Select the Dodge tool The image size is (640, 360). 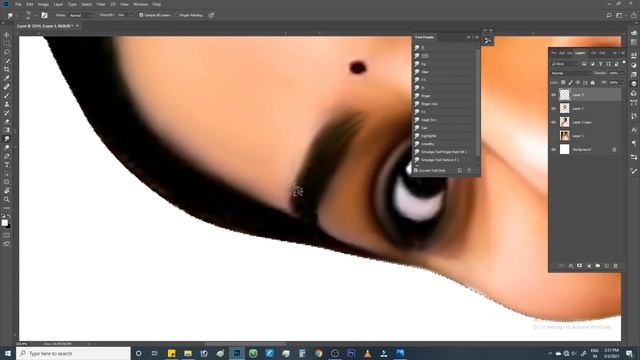click(7, 147)
